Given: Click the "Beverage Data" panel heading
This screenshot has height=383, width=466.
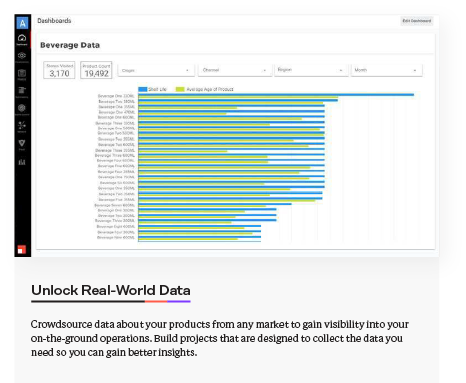Looking at the screenshot, I should (70, 45).
